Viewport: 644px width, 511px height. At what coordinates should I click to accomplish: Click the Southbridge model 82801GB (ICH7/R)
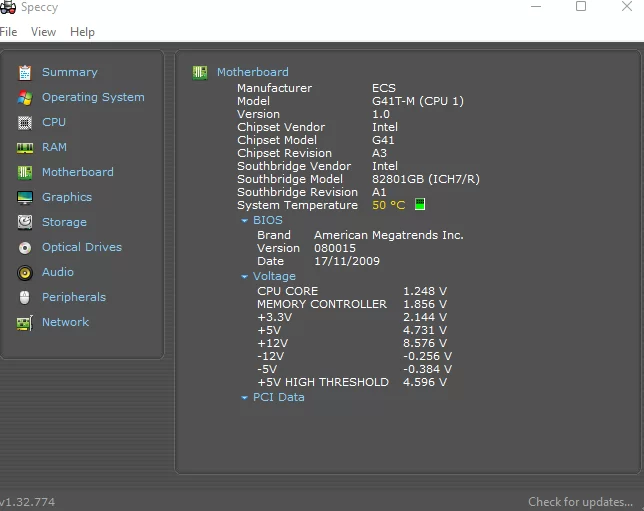pos(426,179)
